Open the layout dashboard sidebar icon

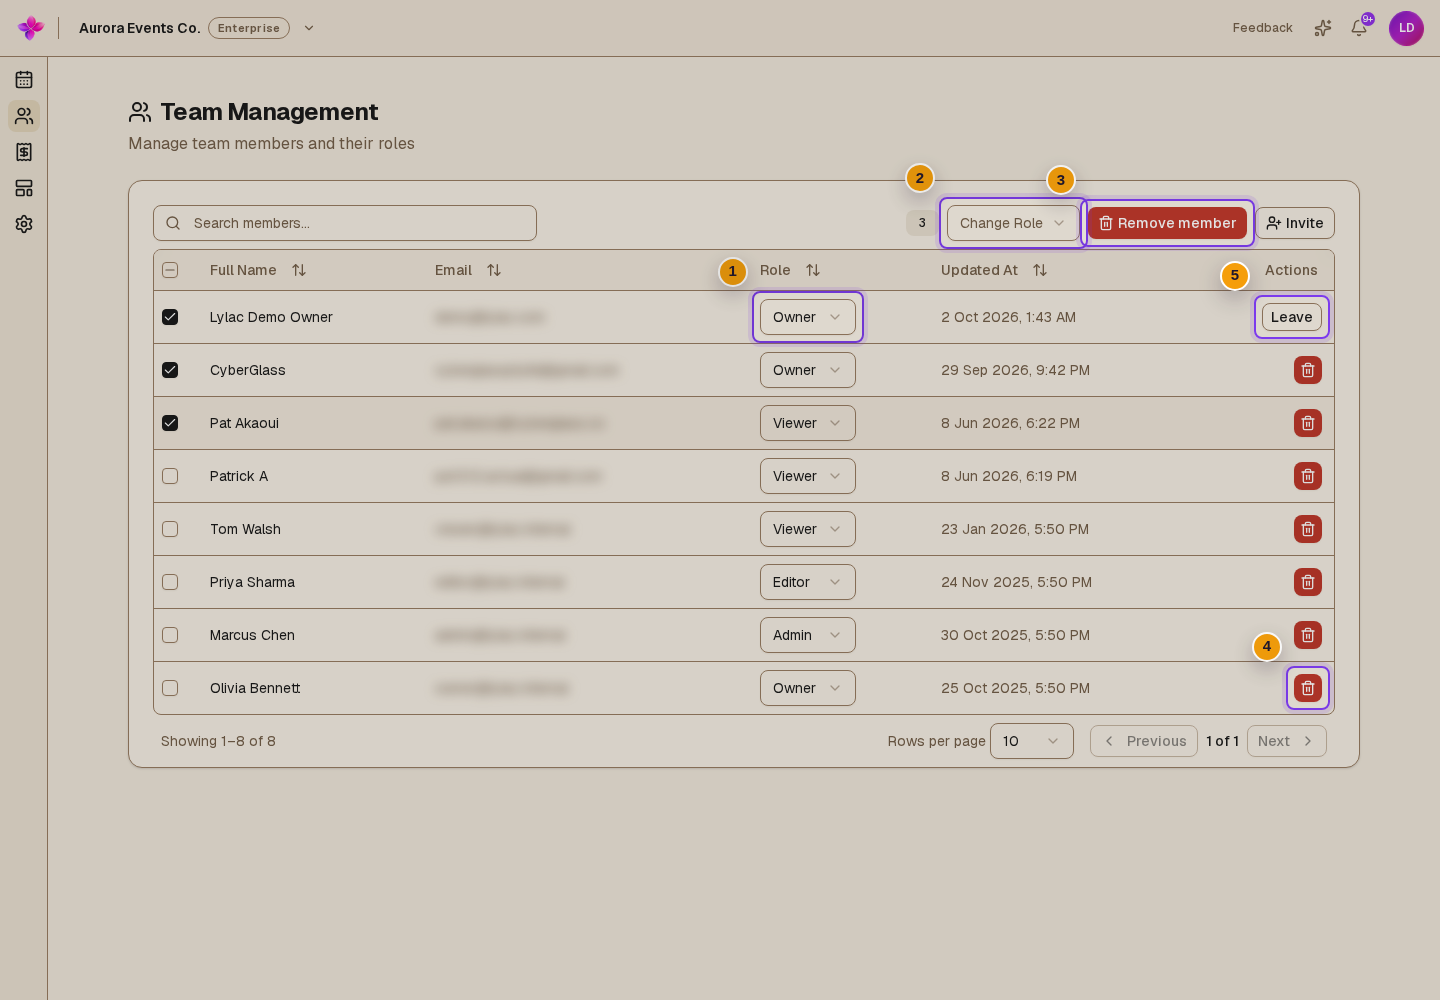(24, 188)
